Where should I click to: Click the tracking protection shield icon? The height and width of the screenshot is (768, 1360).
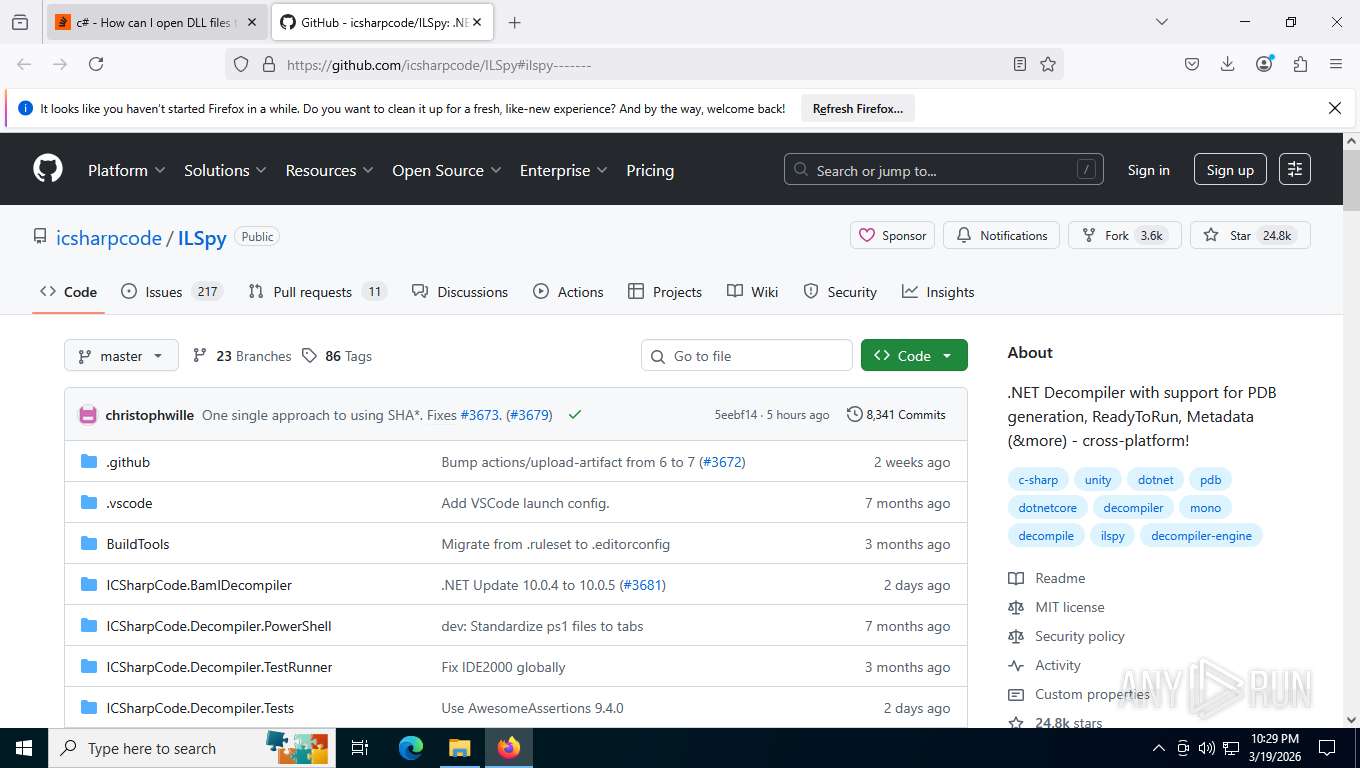point(241,64)
